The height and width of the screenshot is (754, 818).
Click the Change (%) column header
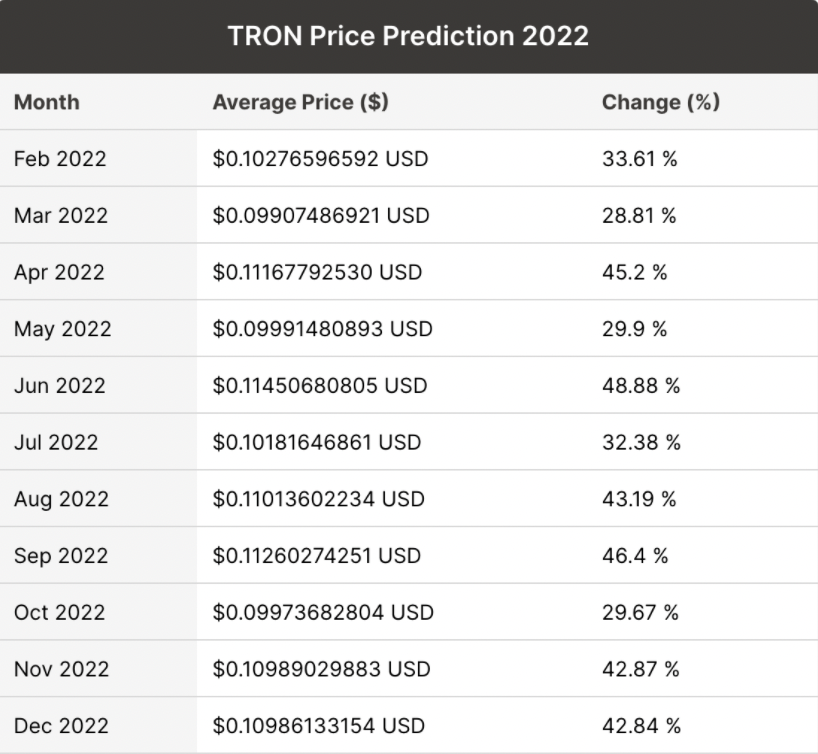[661, 102]
